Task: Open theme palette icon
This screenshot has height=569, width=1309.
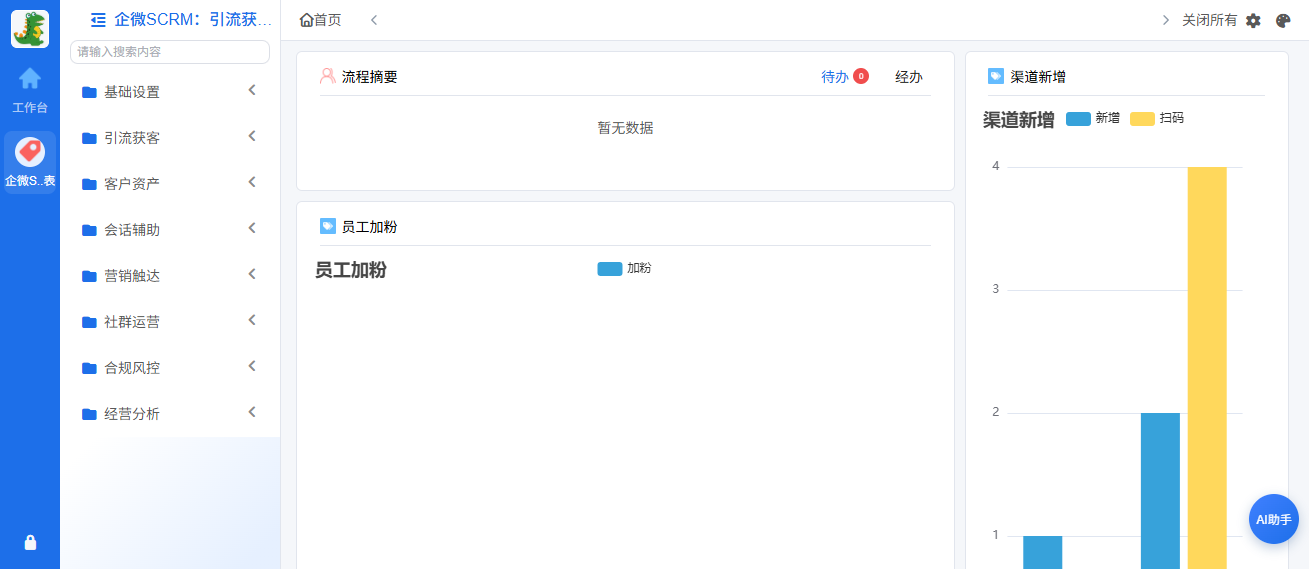Action: 1283,20
